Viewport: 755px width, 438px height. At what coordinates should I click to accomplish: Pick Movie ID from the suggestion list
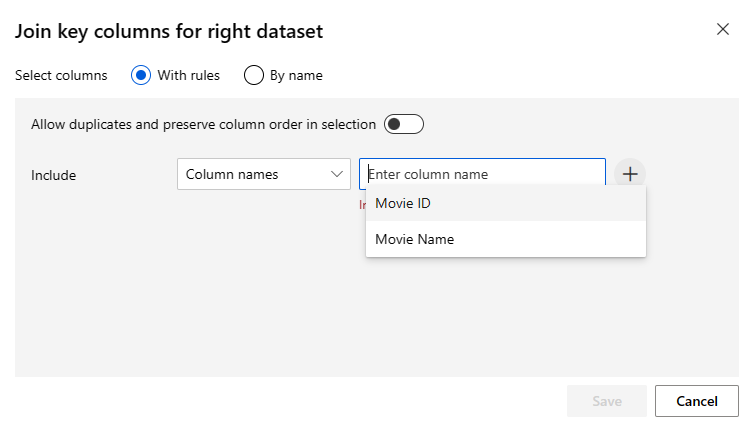coord(403,203)
